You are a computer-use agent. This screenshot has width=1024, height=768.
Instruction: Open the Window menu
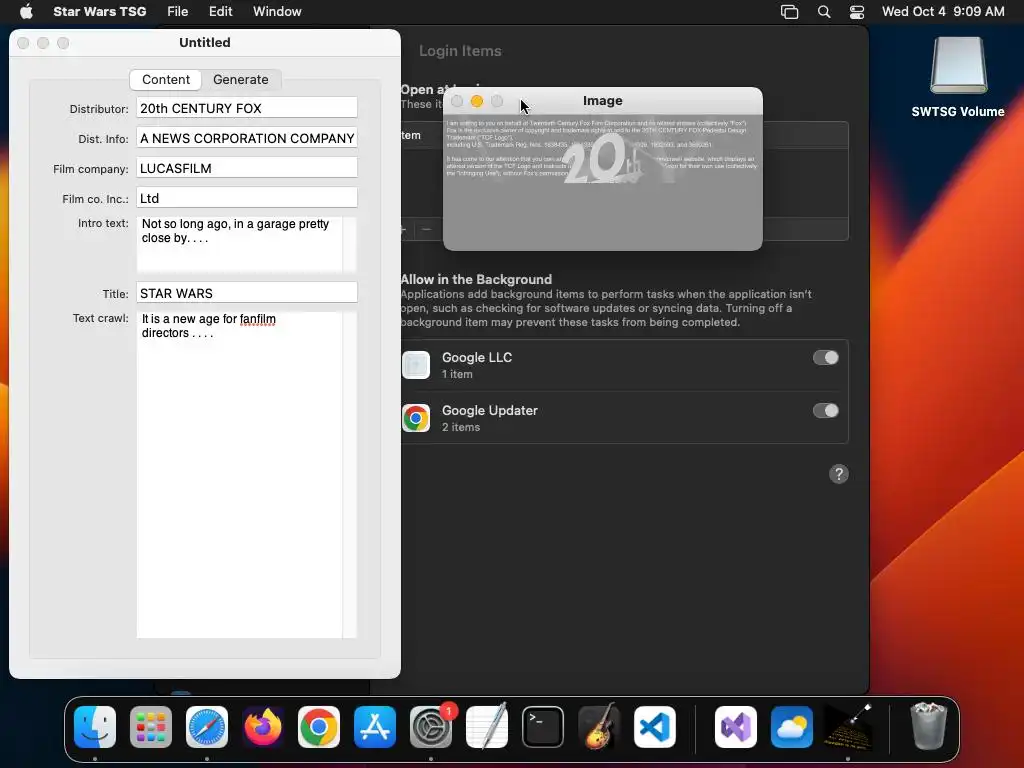click(277, 11)
